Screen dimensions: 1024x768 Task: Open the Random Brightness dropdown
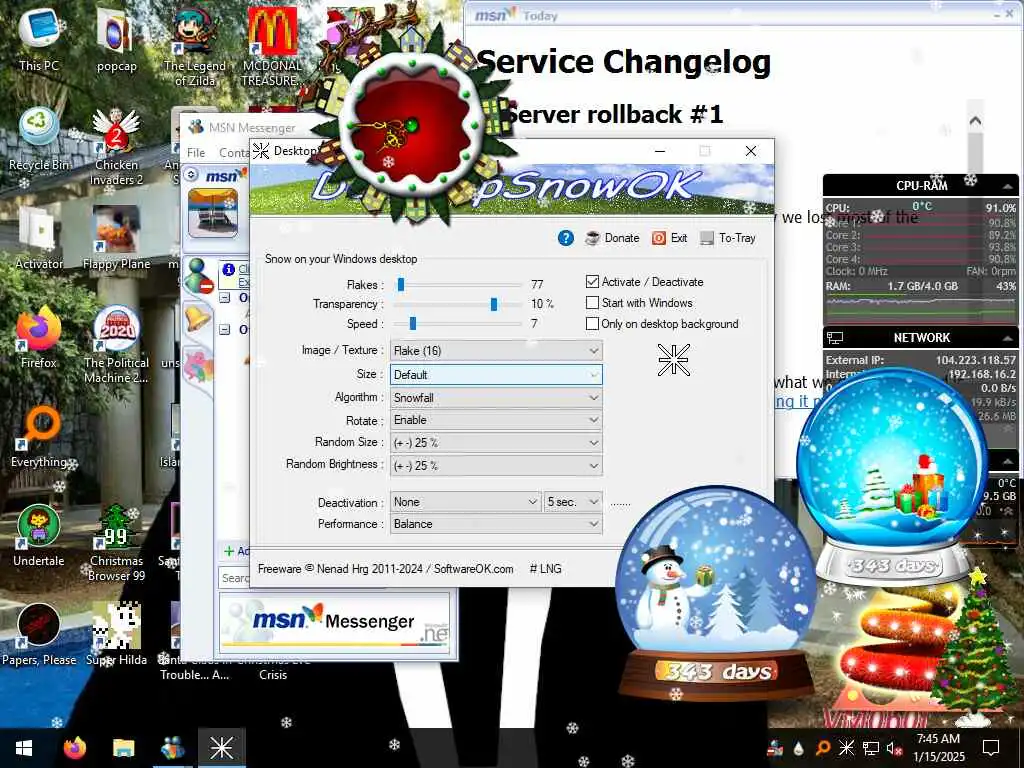click(496, 466)
